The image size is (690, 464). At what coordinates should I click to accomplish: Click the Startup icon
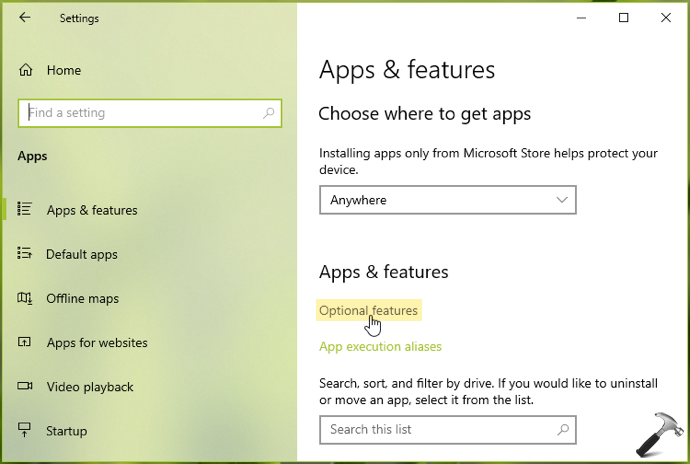tap(24, 430)
